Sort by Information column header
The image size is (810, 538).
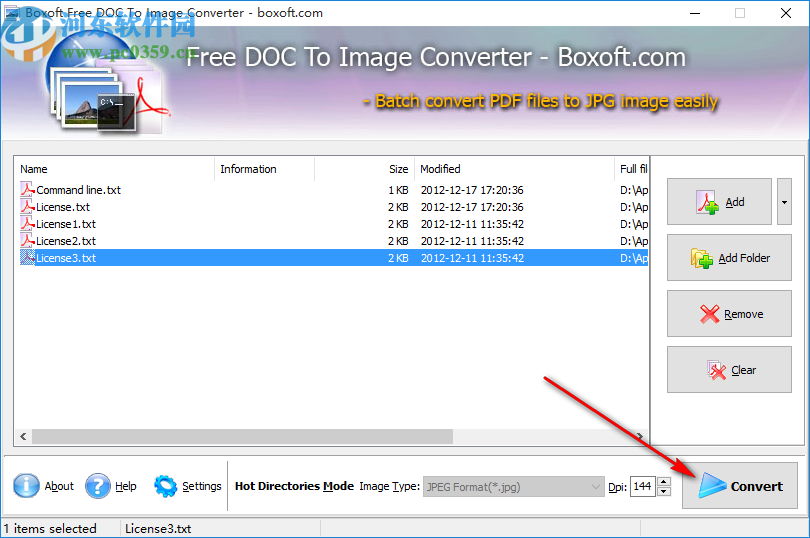coord(264,169)
